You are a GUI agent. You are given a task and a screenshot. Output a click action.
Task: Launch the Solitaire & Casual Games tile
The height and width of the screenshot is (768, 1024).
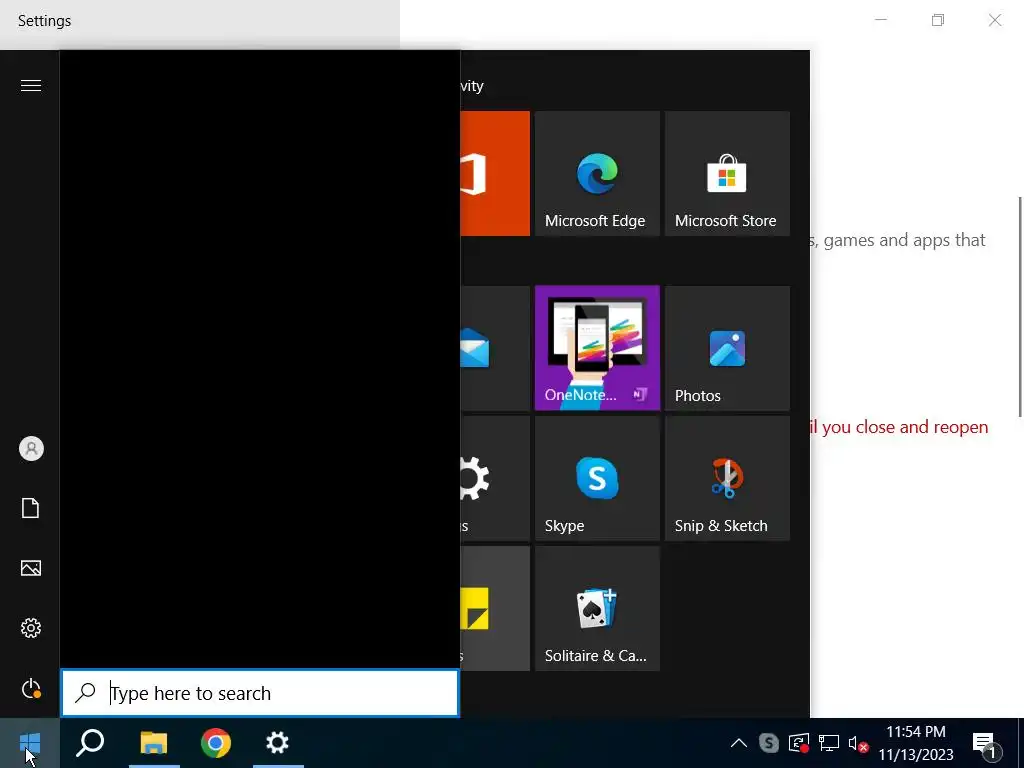coord(597,608)
